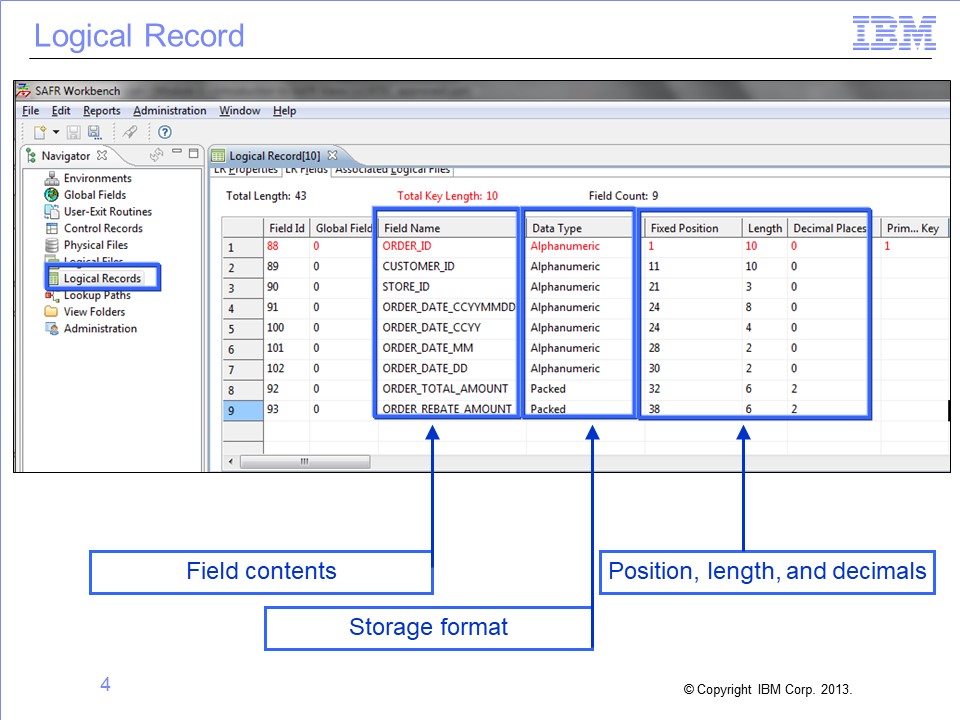Click Field Id 100 cell

tap(287, 328)
